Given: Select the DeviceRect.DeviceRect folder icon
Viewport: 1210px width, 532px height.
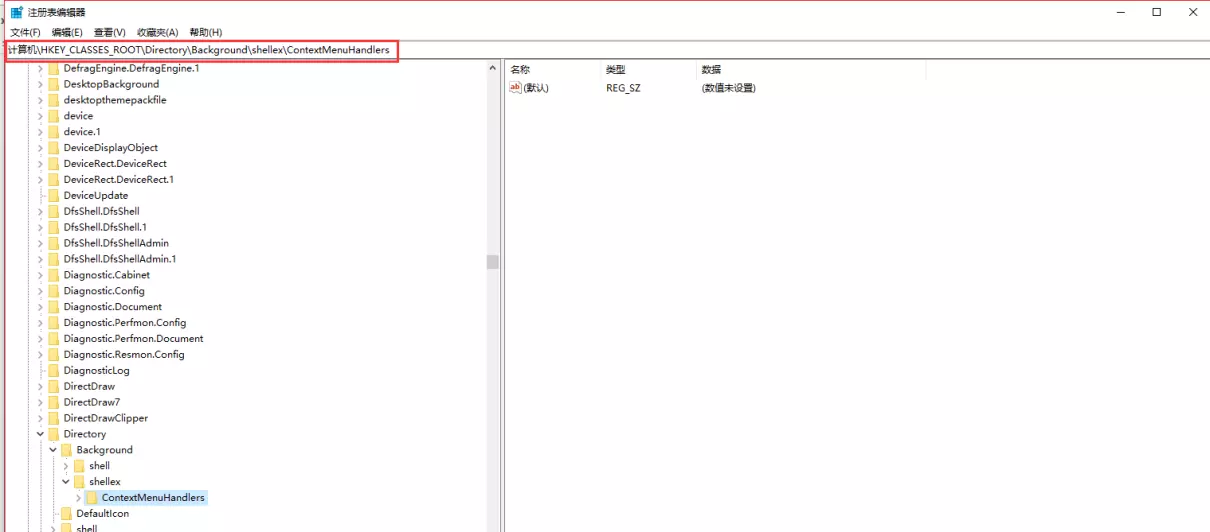Looking at the screenshot, I should [x=54, y=164].
